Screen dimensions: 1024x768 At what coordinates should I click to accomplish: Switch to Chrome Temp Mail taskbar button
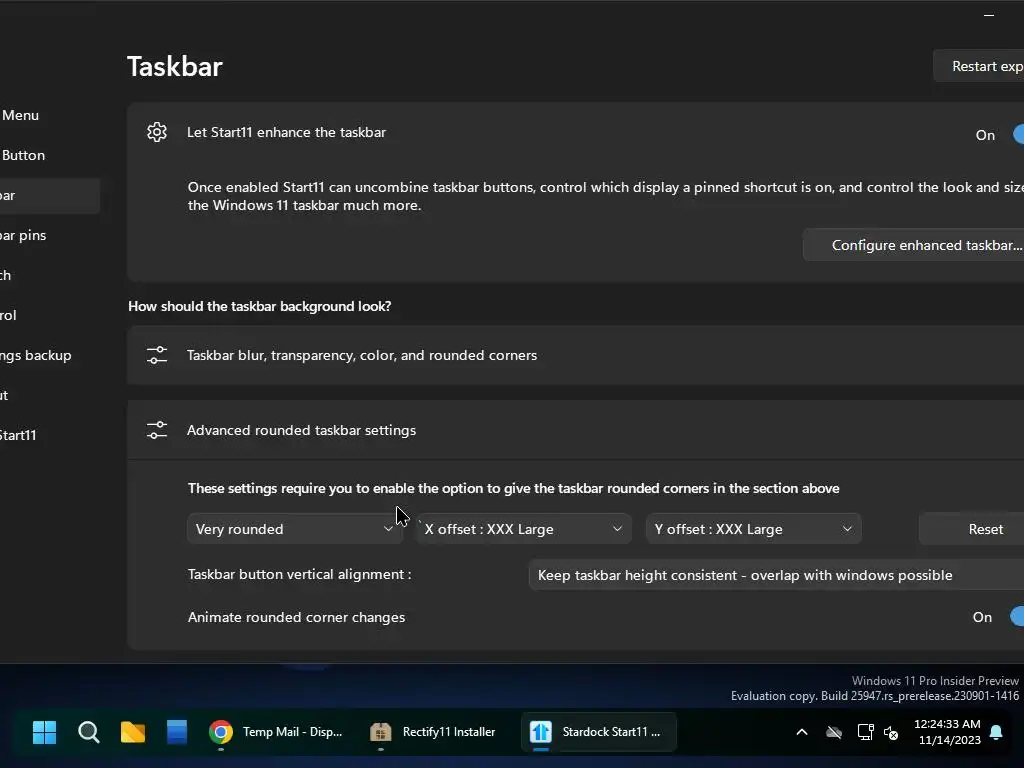coord(277,732)
